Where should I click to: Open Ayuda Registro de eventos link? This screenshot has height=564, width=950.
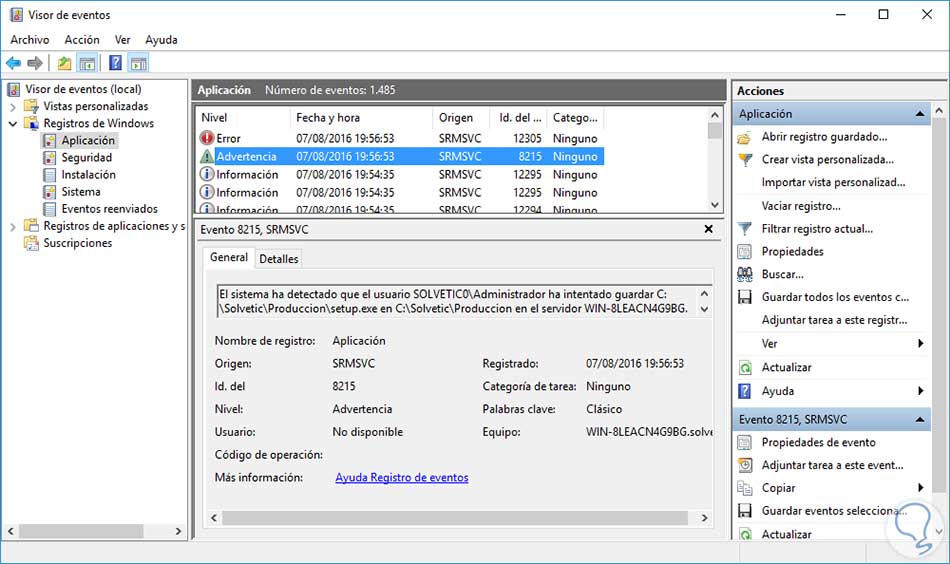[402, 477]
